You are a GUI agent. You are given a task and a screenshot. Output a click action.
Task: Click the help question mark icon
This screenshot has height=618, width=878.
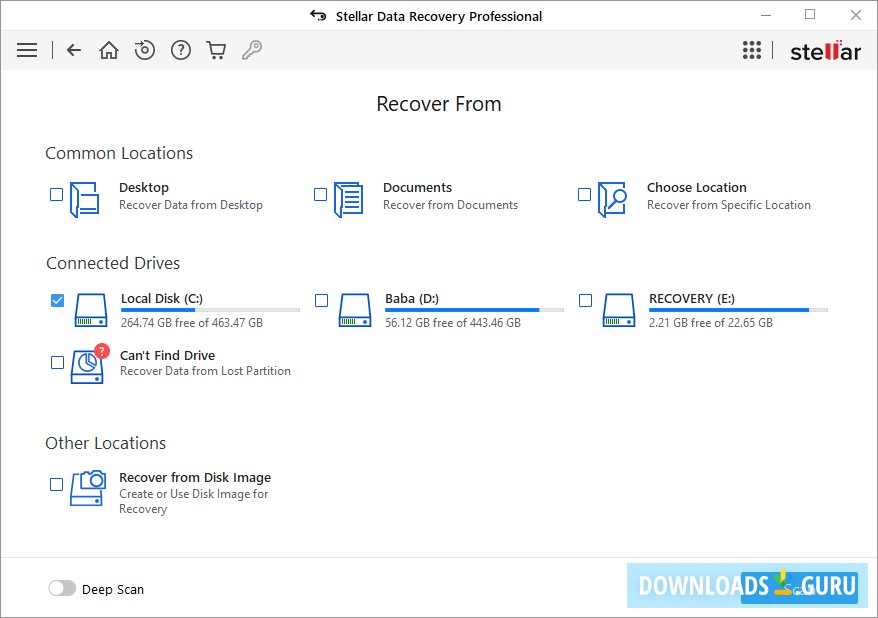tap(180, 49)
